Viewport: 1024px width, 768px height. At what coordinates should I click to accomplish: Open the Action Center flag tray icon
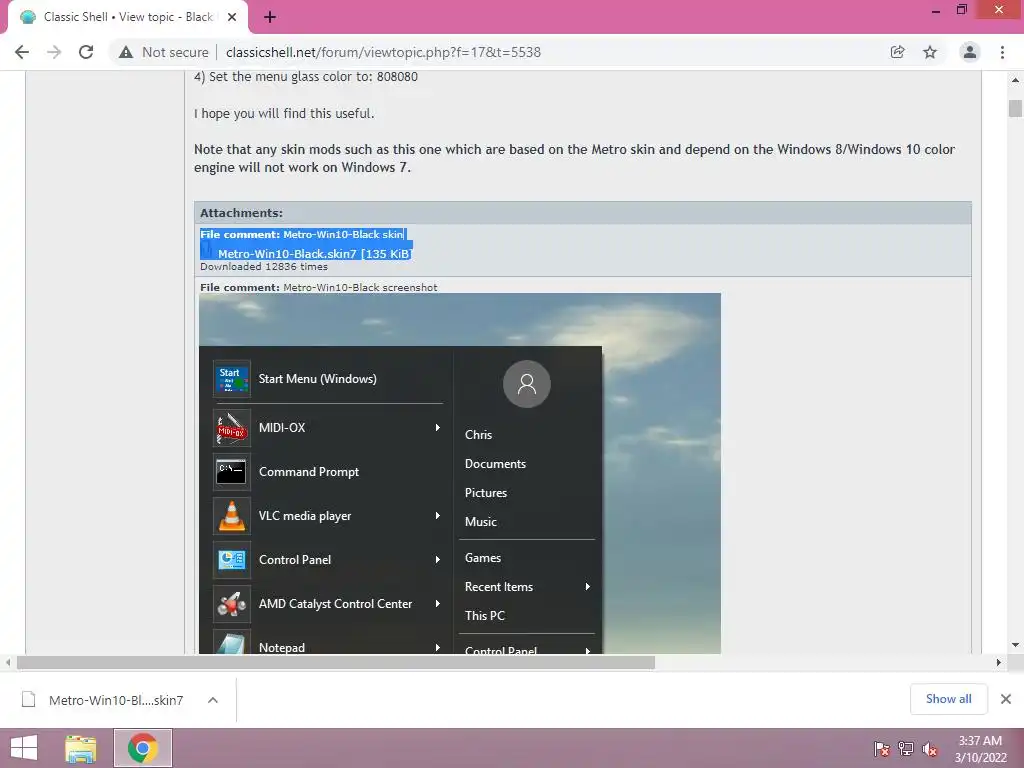(882, 749)
